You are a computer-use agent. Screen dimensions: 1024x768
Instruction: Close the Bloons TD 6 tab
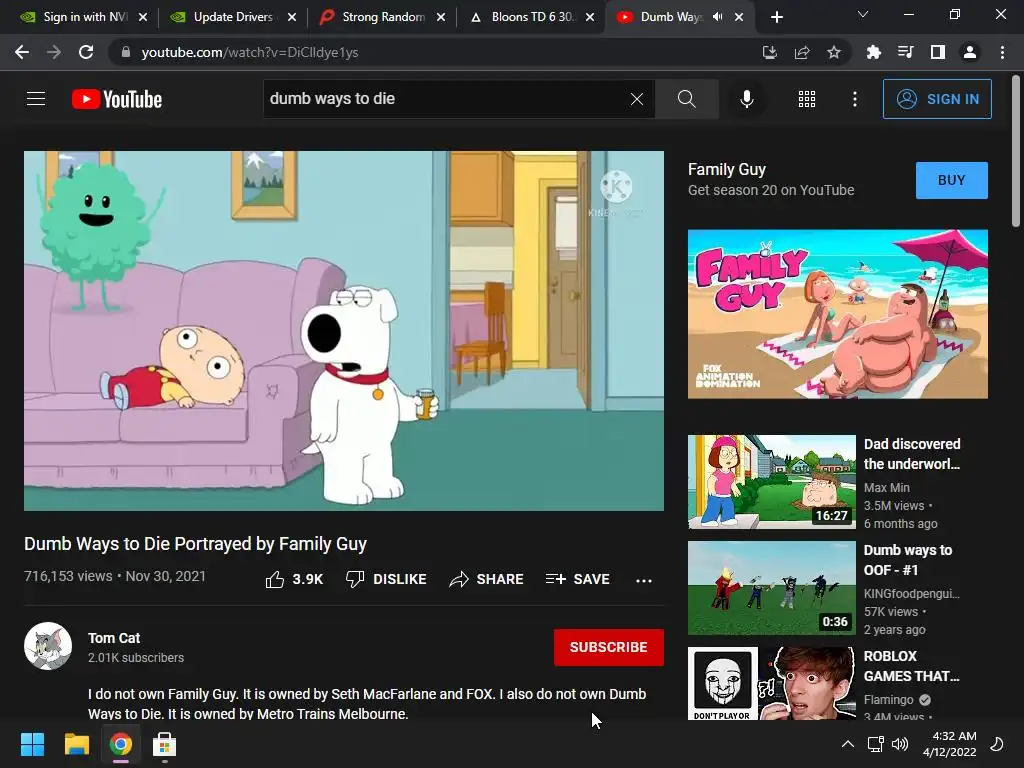[590, 17]
